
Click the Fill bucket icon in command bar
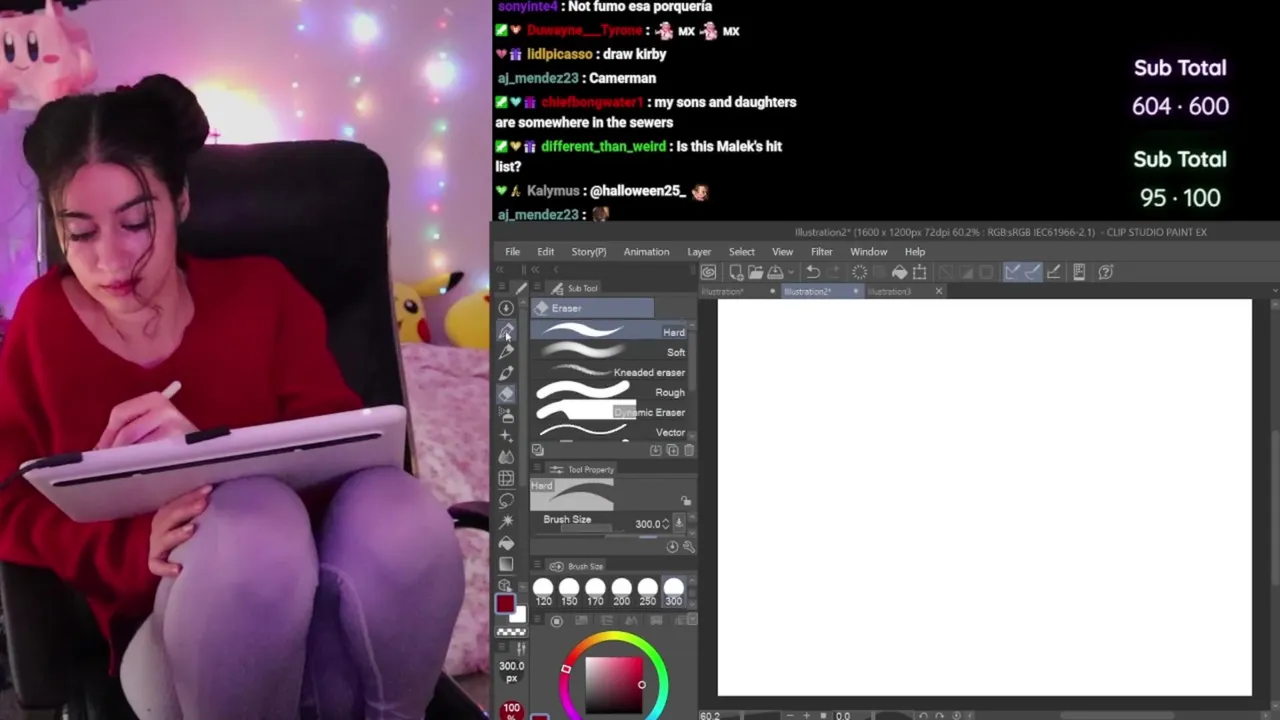899,272
